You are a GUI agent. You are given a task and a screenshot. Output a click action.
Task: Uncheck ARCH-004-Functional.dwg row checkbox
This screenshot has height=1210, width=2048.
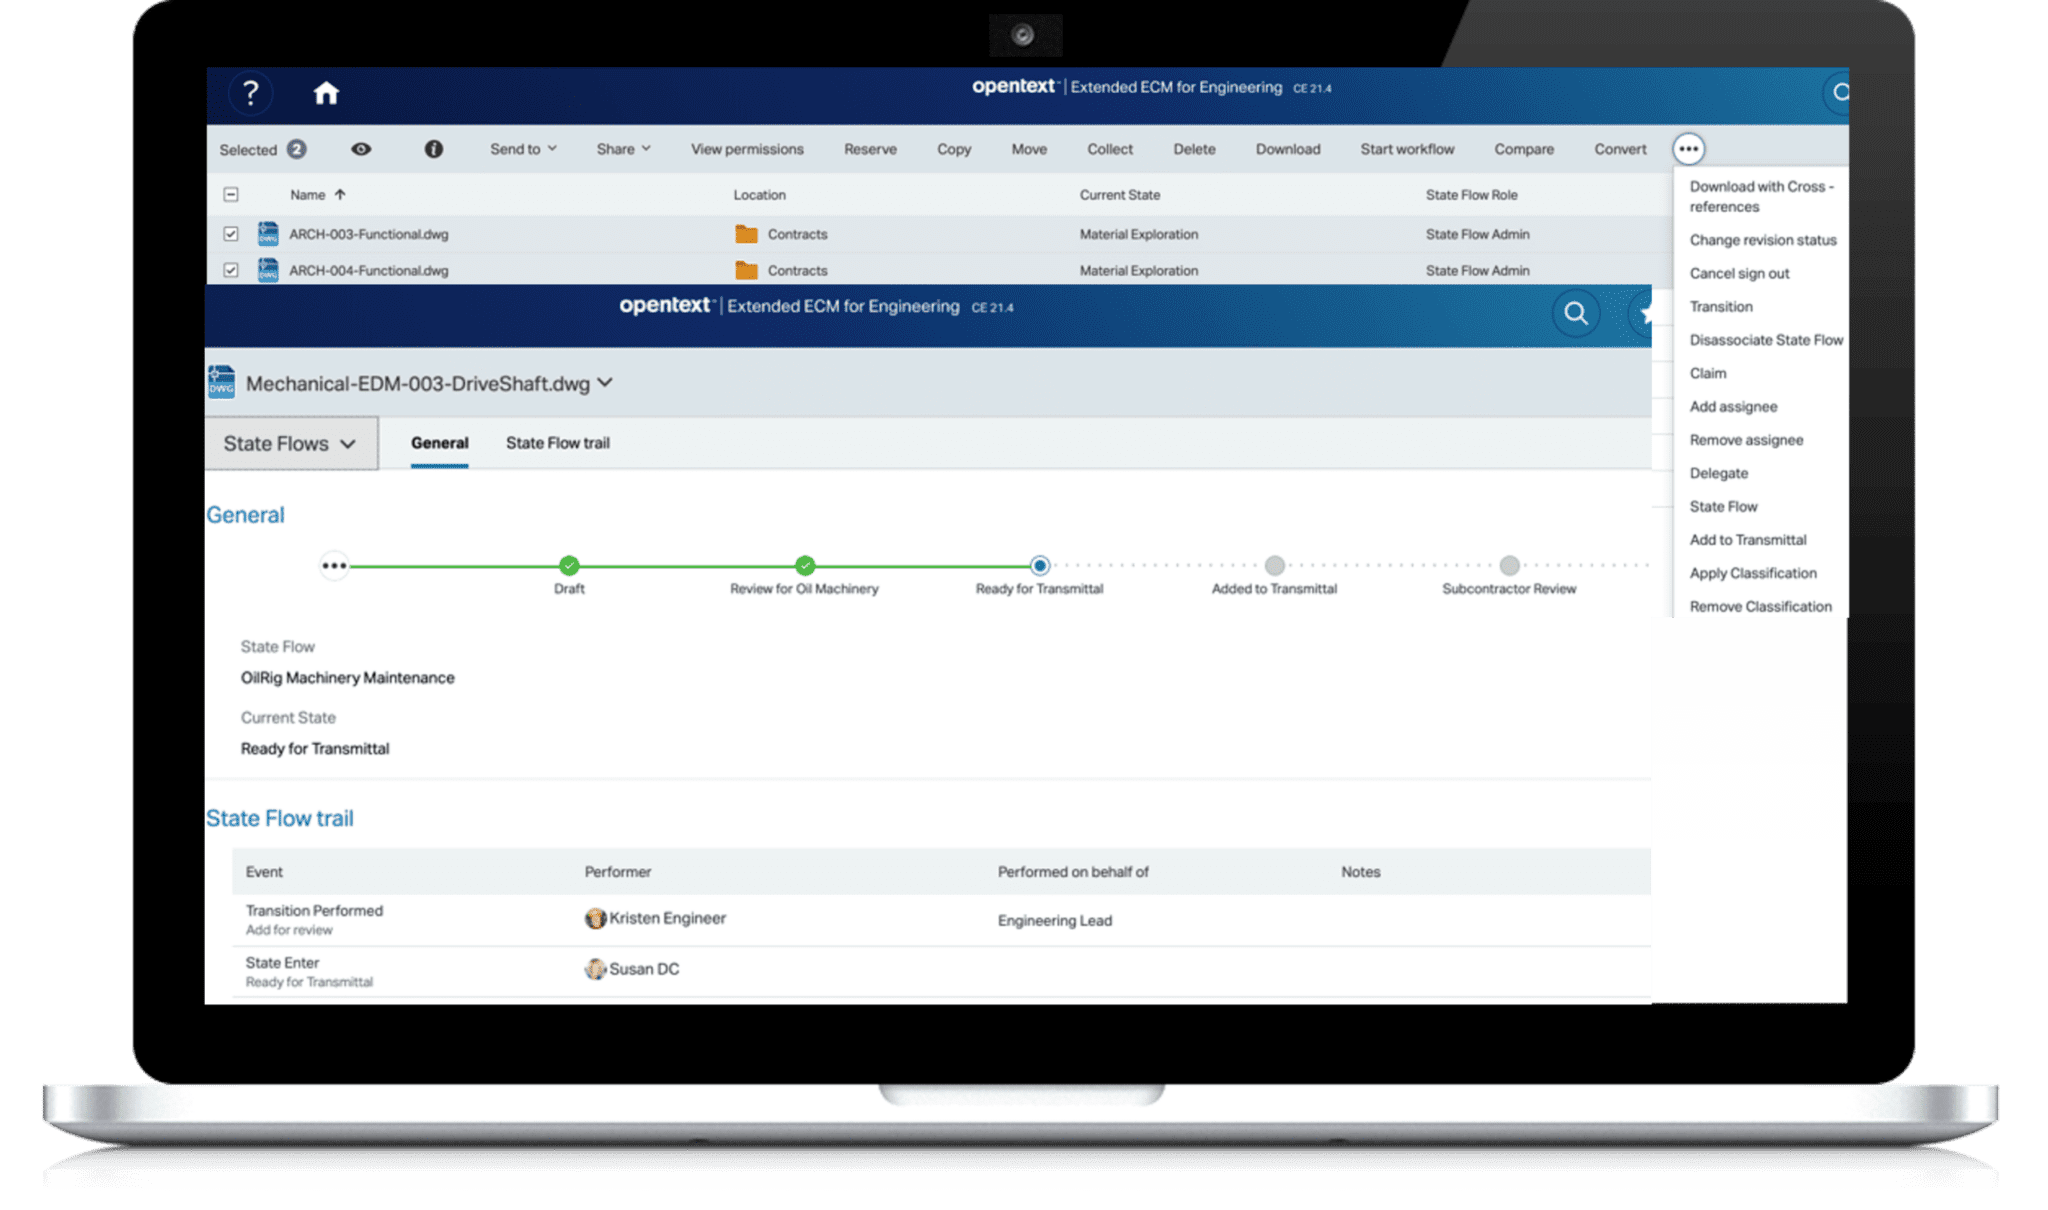(229, 270)
